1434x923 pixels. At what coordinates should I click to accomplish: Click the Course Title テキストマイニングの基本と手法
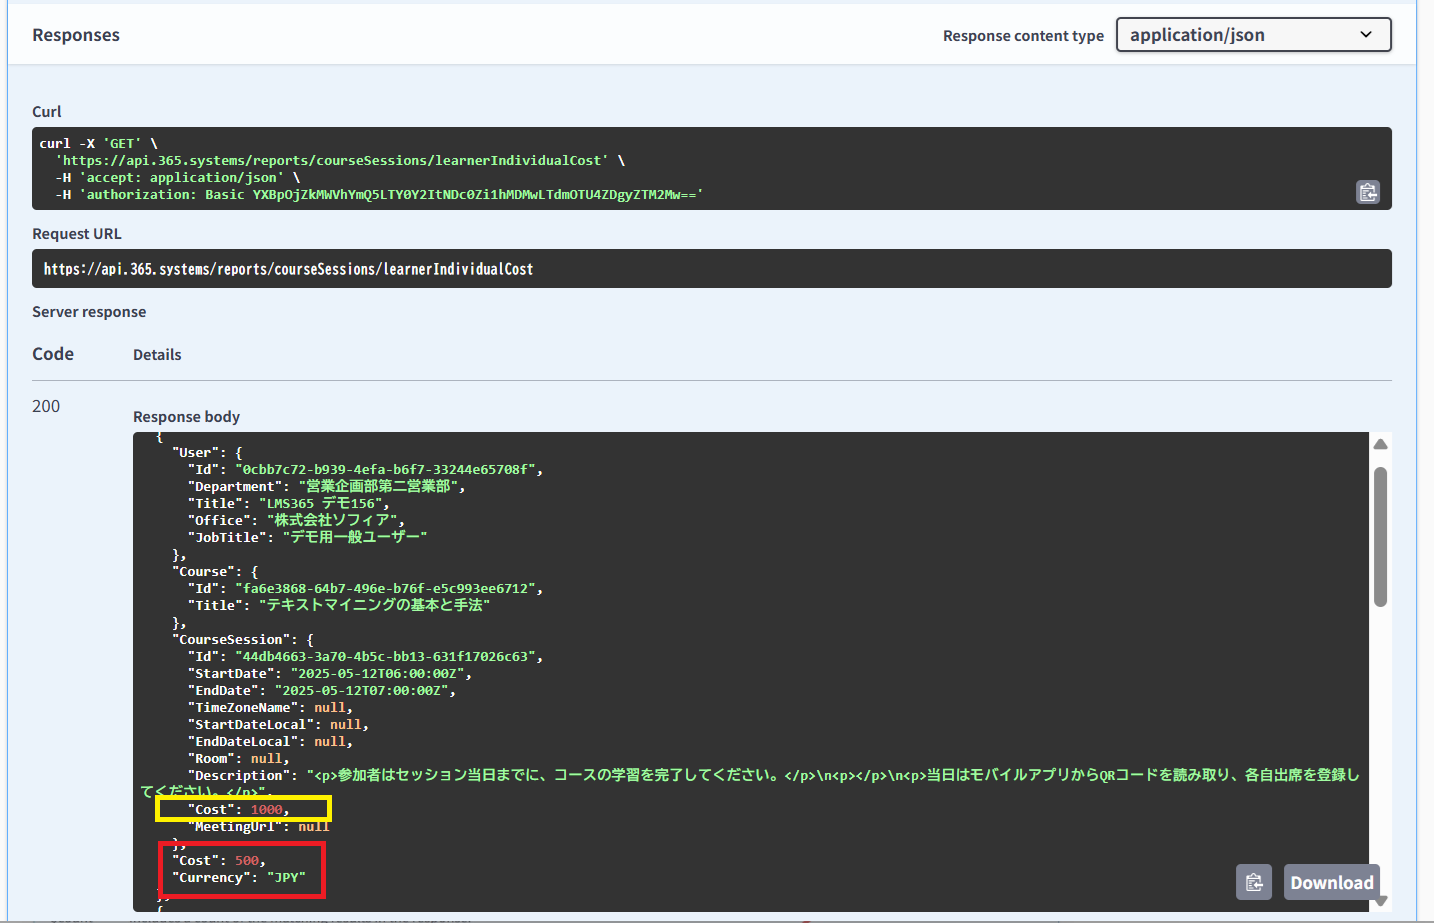point(375,606)
